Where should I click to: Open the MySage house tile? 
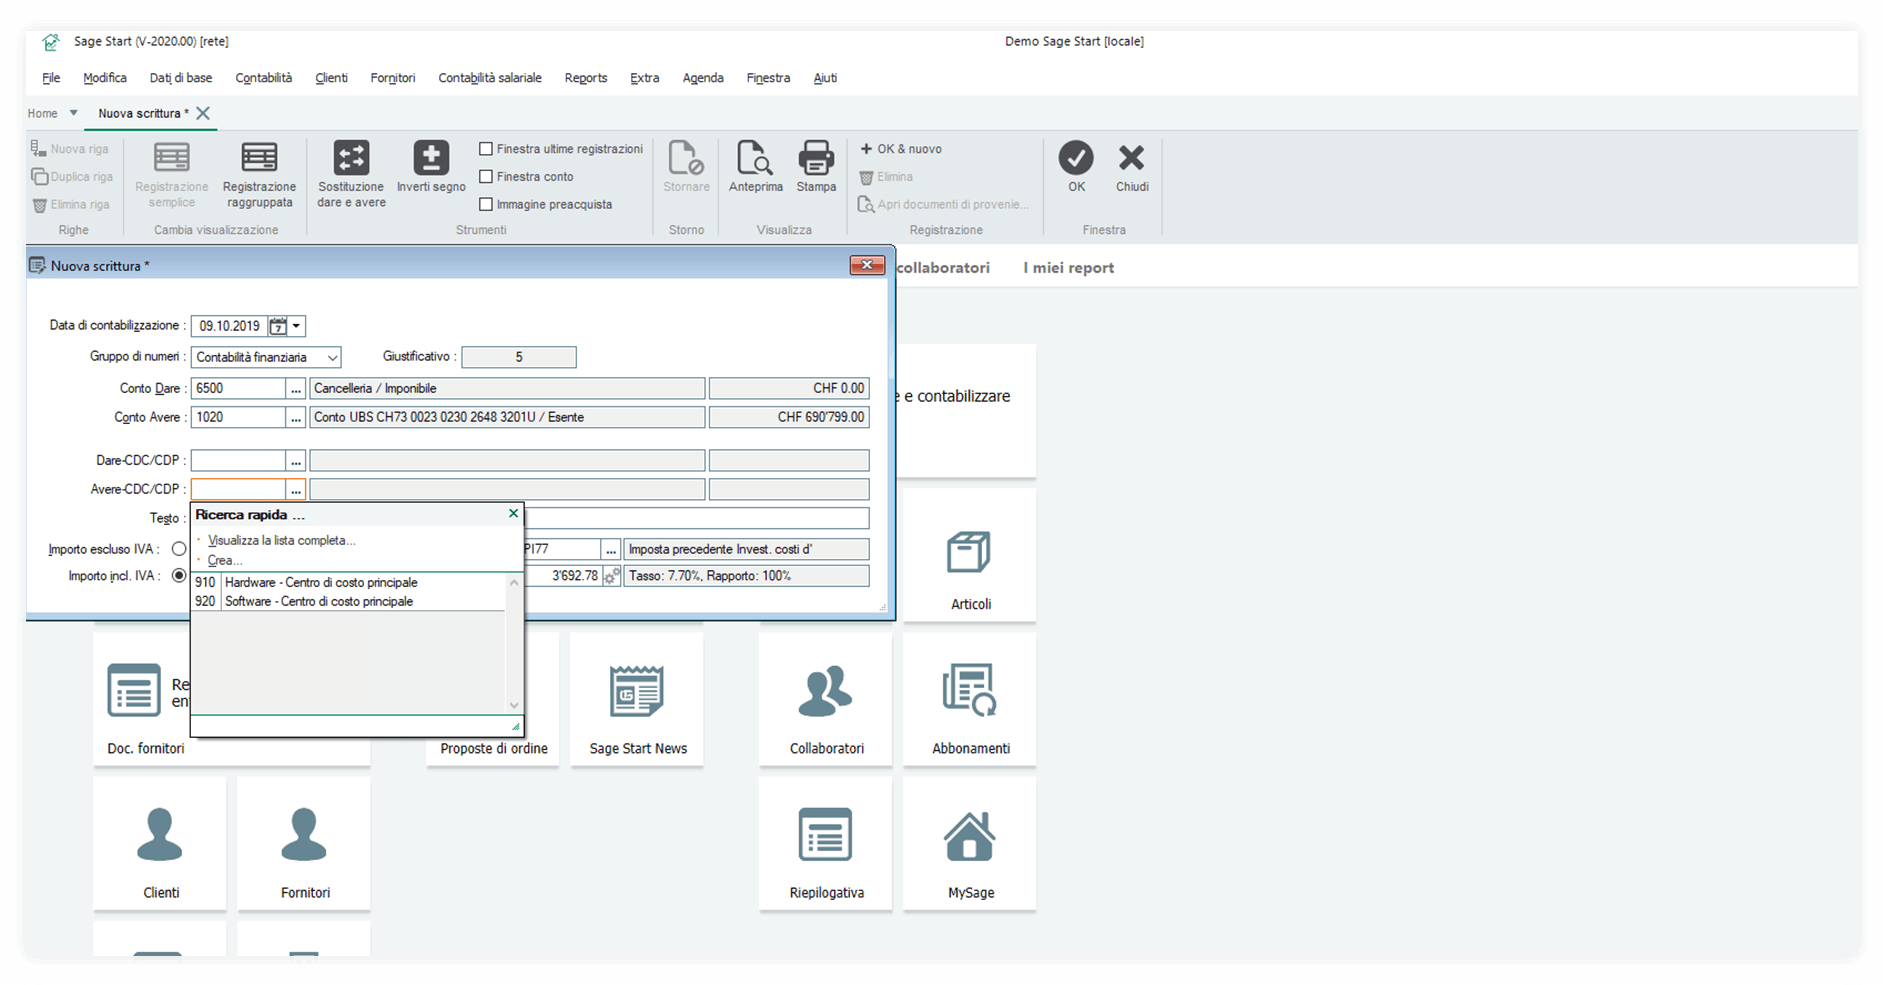pyautogui.click(x=969, y=843)
